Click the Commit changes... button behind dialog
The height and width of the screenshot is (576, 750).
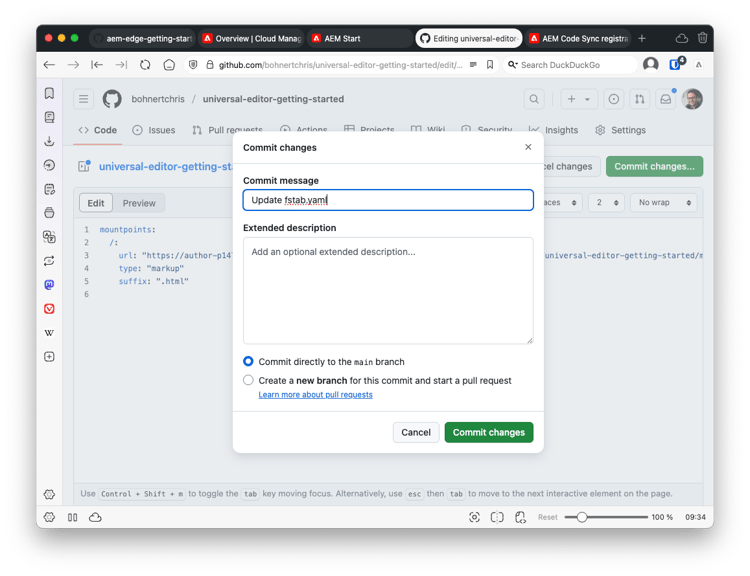pos(654,166)
